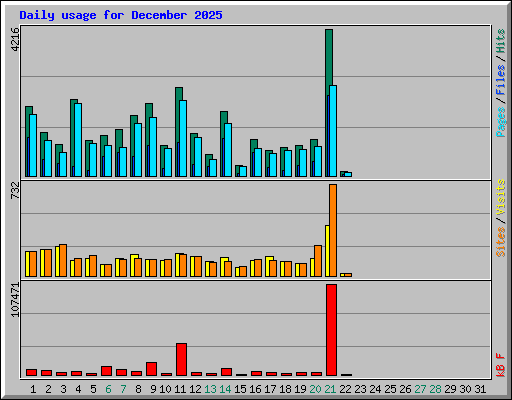Click the day 9 axis label
Screen dimensions: 512x400
pyautogui.click(x=153, y=389)
